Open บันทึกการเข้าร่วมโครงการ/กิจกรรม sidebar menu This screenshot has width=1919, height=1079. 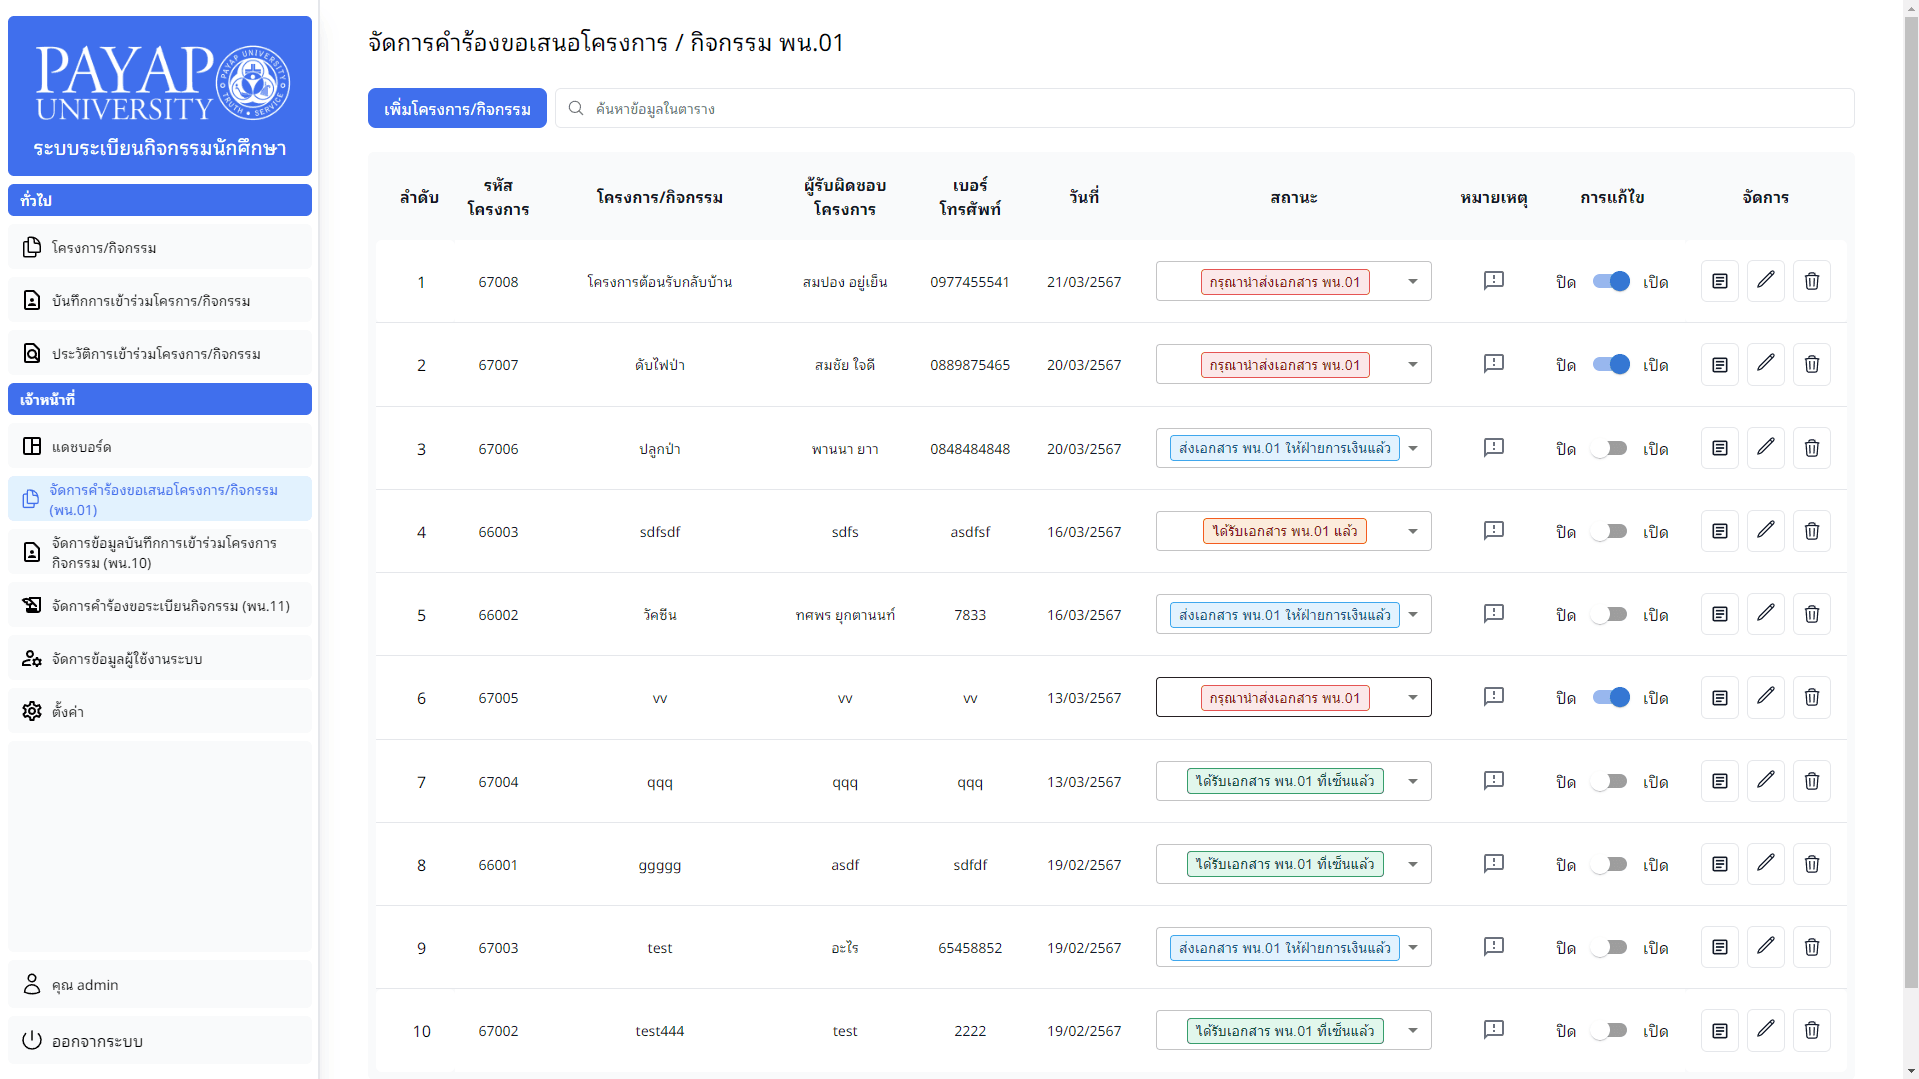coord(160,300)
